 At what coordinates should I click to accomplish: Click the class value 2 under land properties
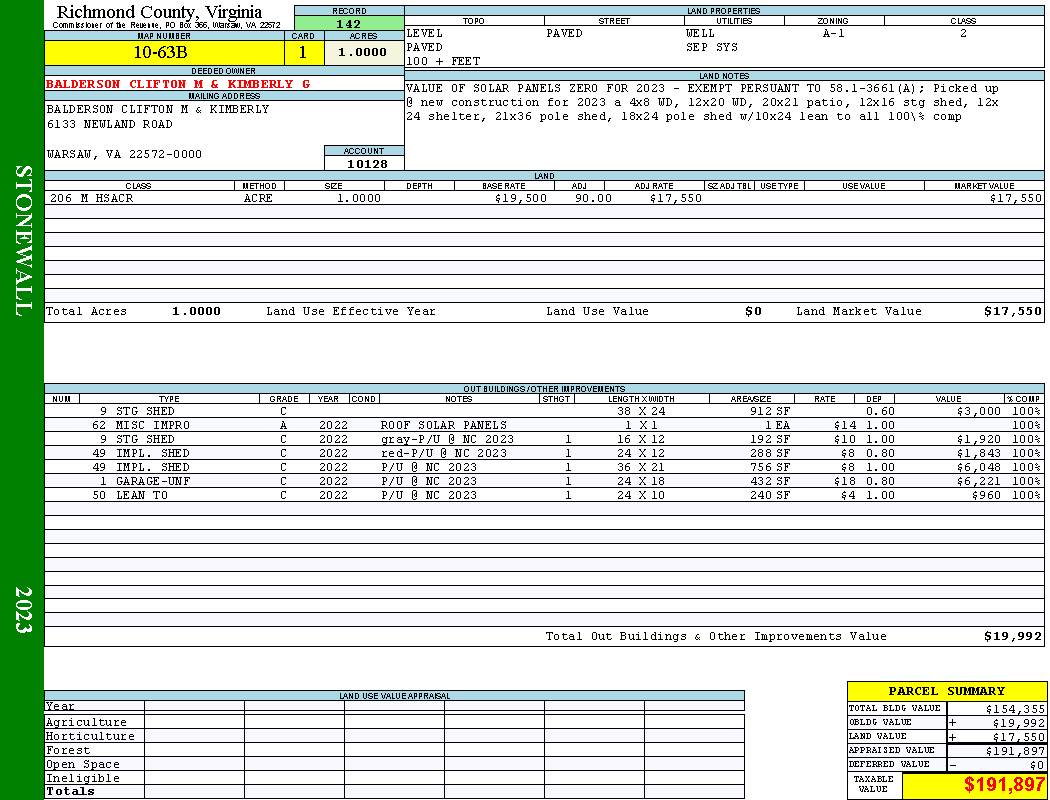coord(963,33)
